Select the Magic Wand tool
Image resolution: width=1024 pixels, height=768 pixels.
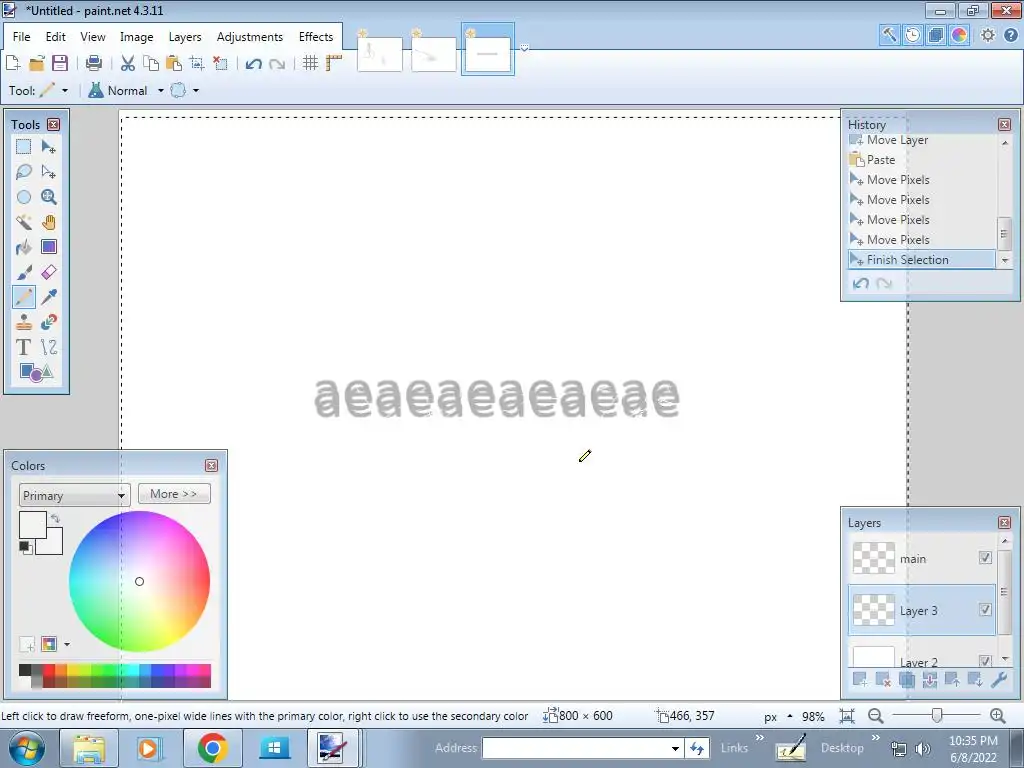point(24,222)
